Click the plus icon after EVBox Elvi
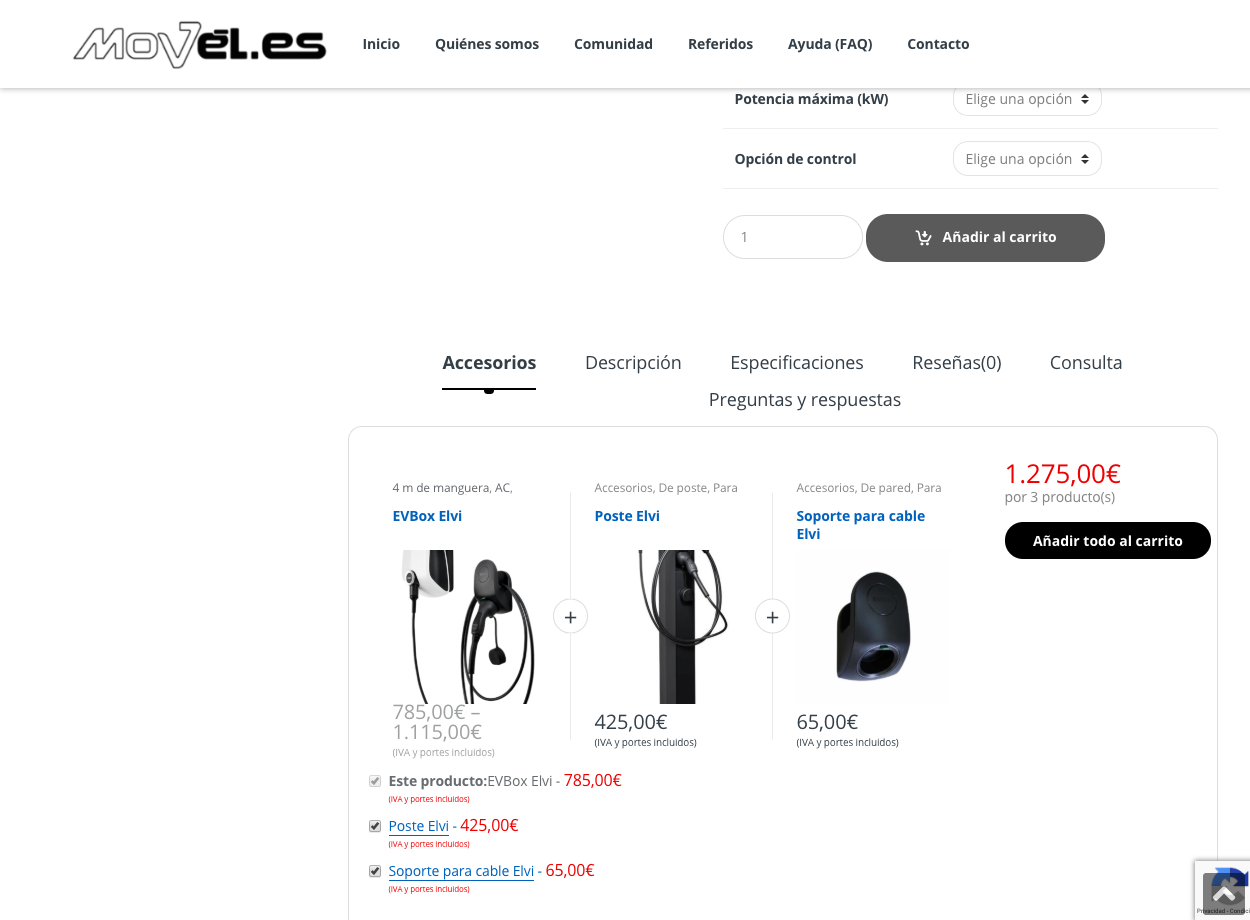Viewport: 1250px width, 920px height. (x=570, y=617)
